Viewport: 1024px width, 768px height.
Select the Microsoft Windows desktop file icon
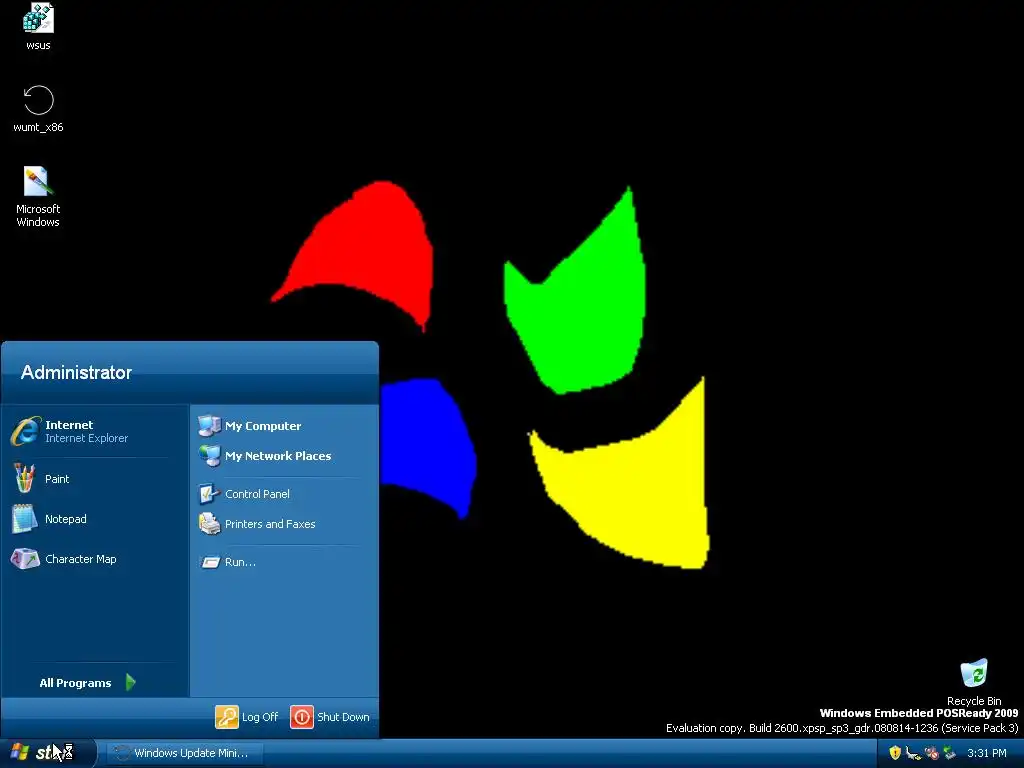[x=38, y=182]
